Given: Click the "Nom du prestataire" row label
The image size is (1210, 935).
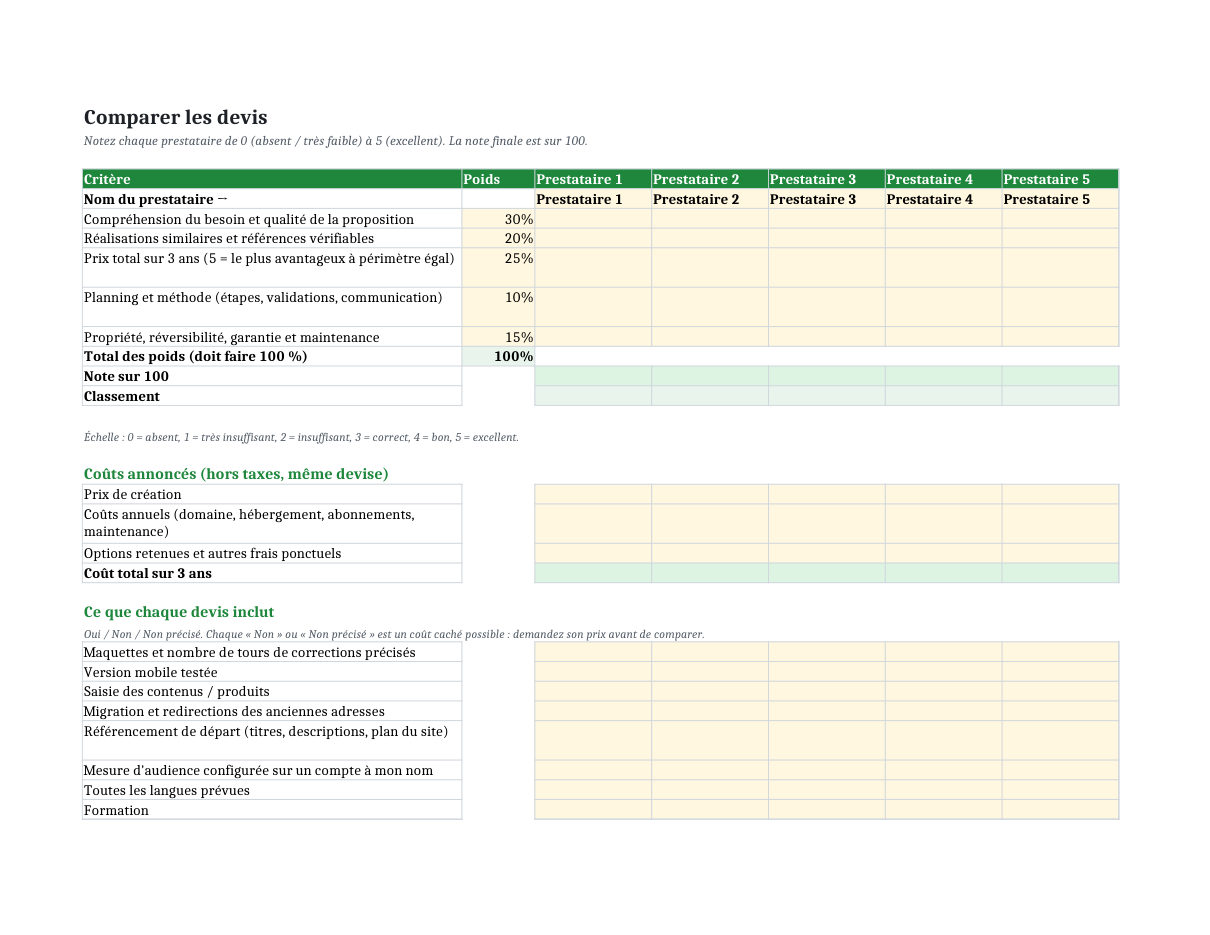Looking at the screenshot, I should (272, 199).
